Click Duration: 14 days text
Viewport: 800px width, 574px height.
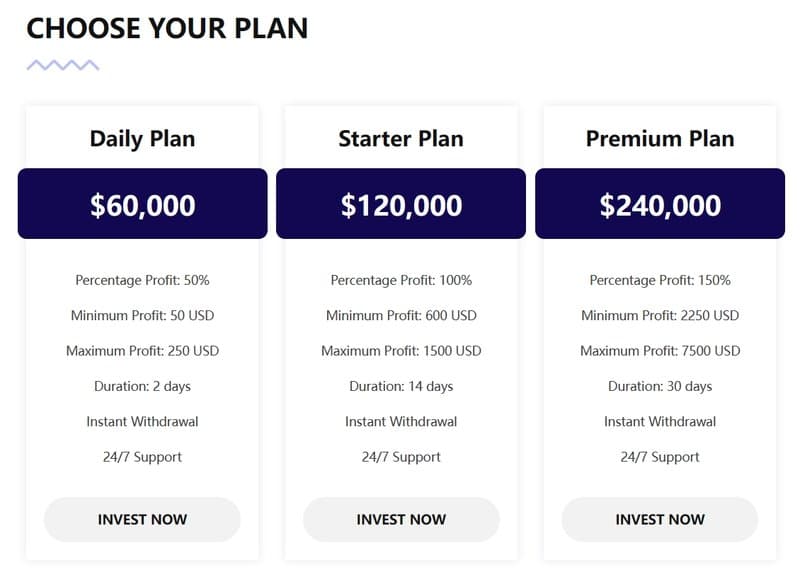pyautogui.click(x=401, y=386)
